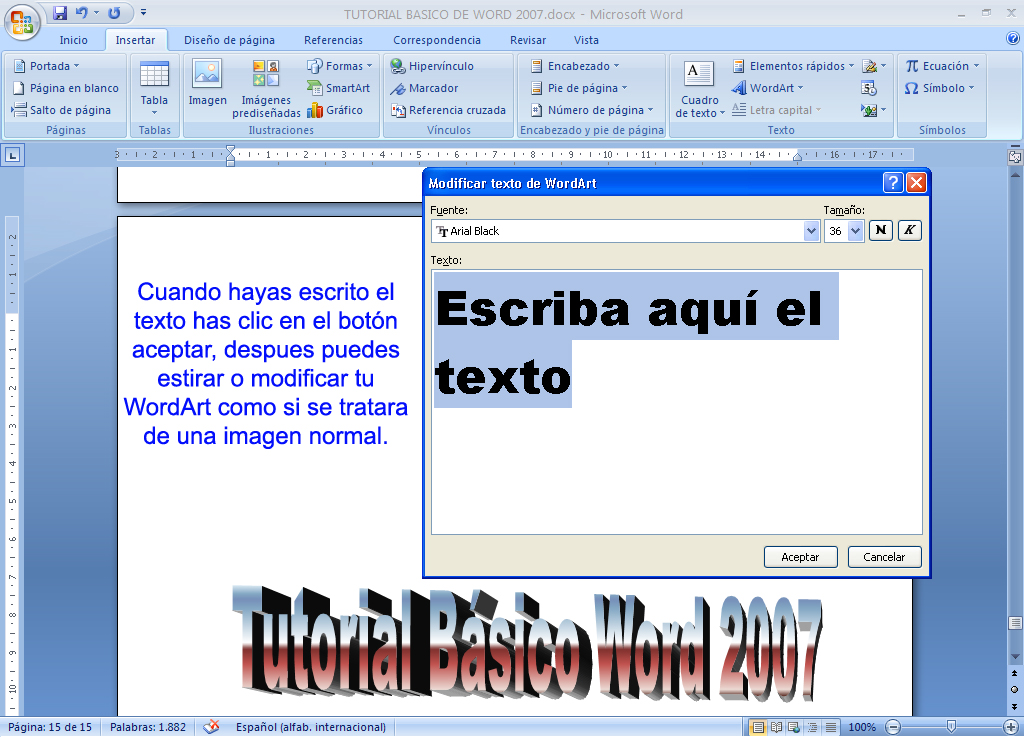Viewport: 1024px width, 737px height.
Task: Insert a Gráfico chart
Action: (x=335, y=110)
